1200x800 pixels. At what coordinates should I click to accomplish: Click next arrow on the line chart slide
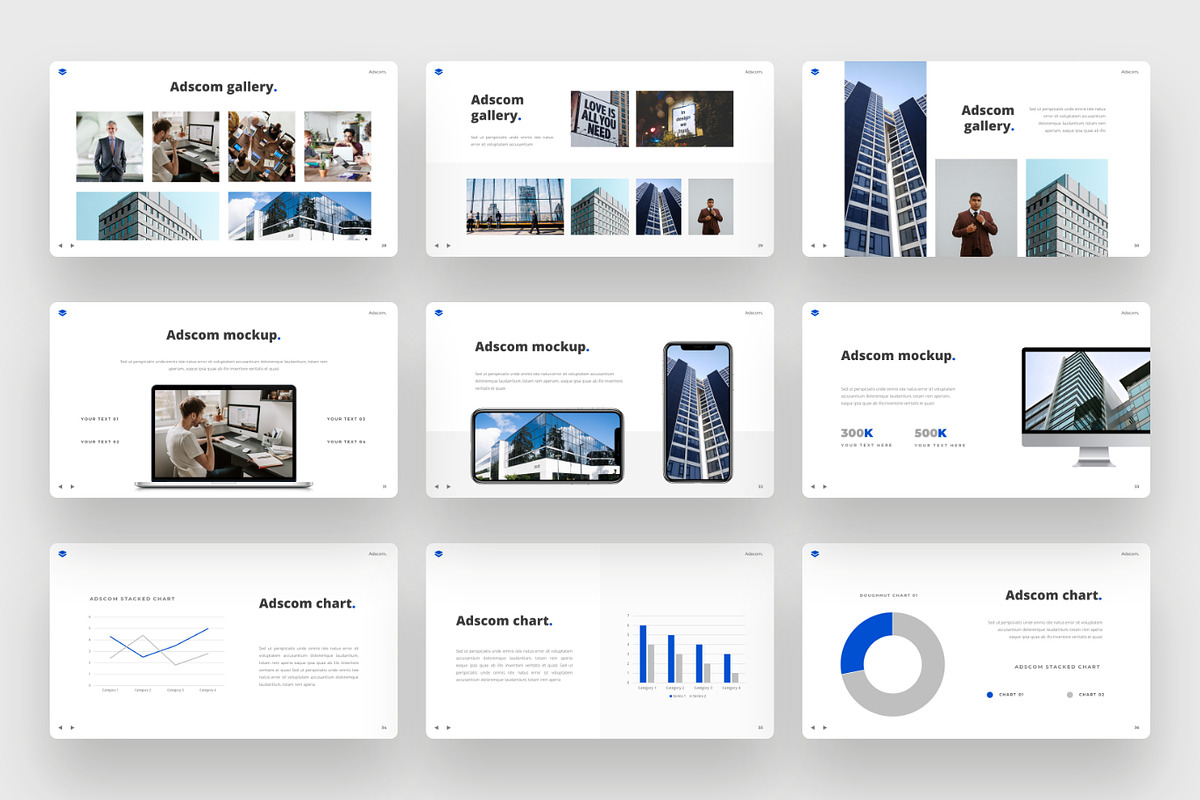72,727
